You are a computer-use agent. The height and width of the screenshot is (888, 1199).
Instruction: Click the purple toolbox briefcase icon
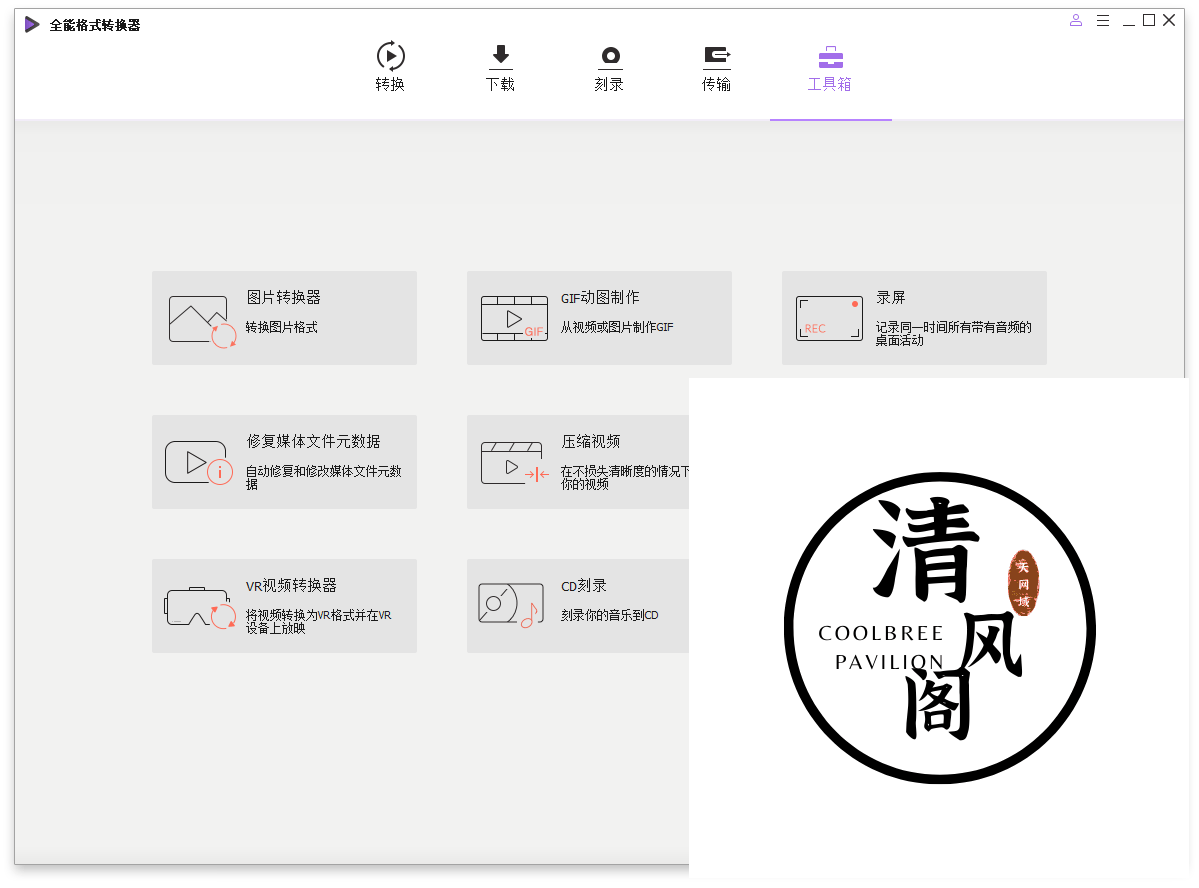click(830, 57)
